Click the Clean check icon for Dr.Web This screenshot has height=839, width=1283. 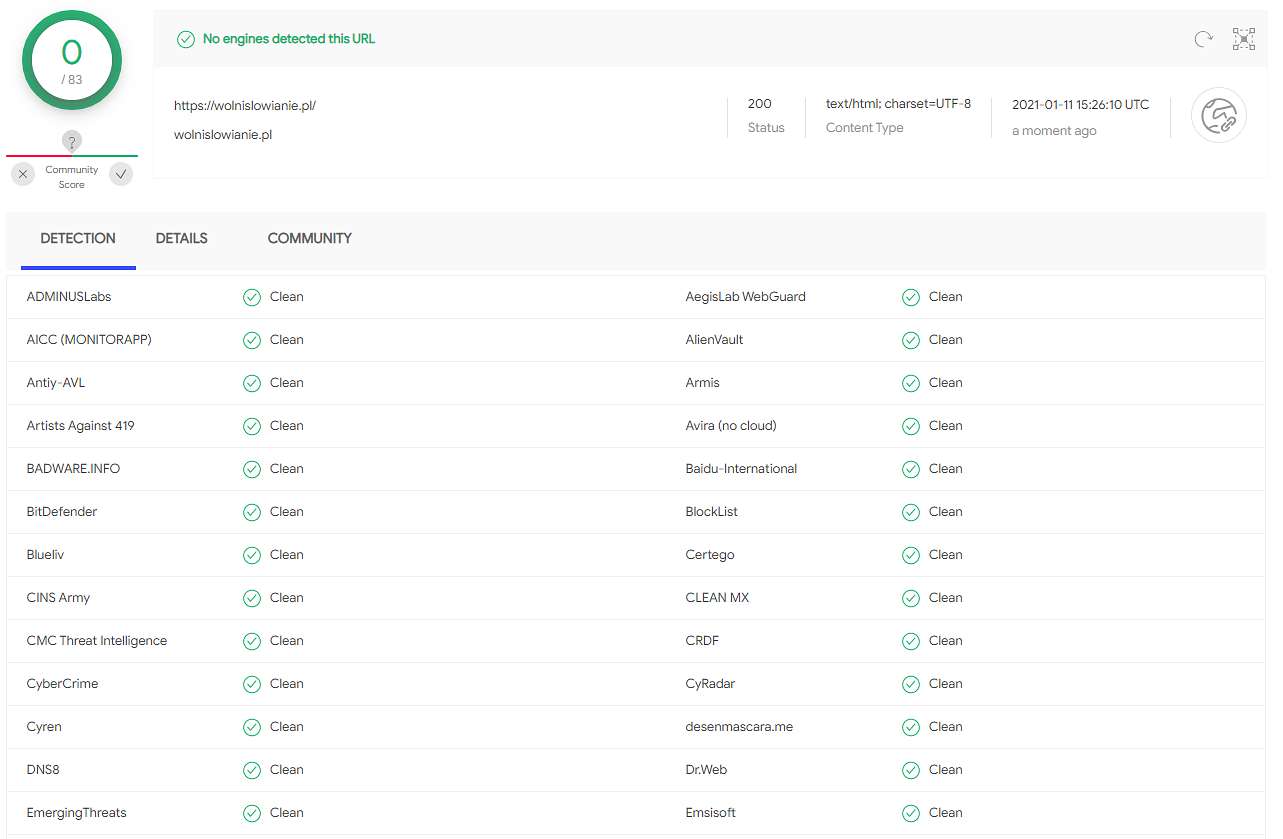[x=911, y=770]
